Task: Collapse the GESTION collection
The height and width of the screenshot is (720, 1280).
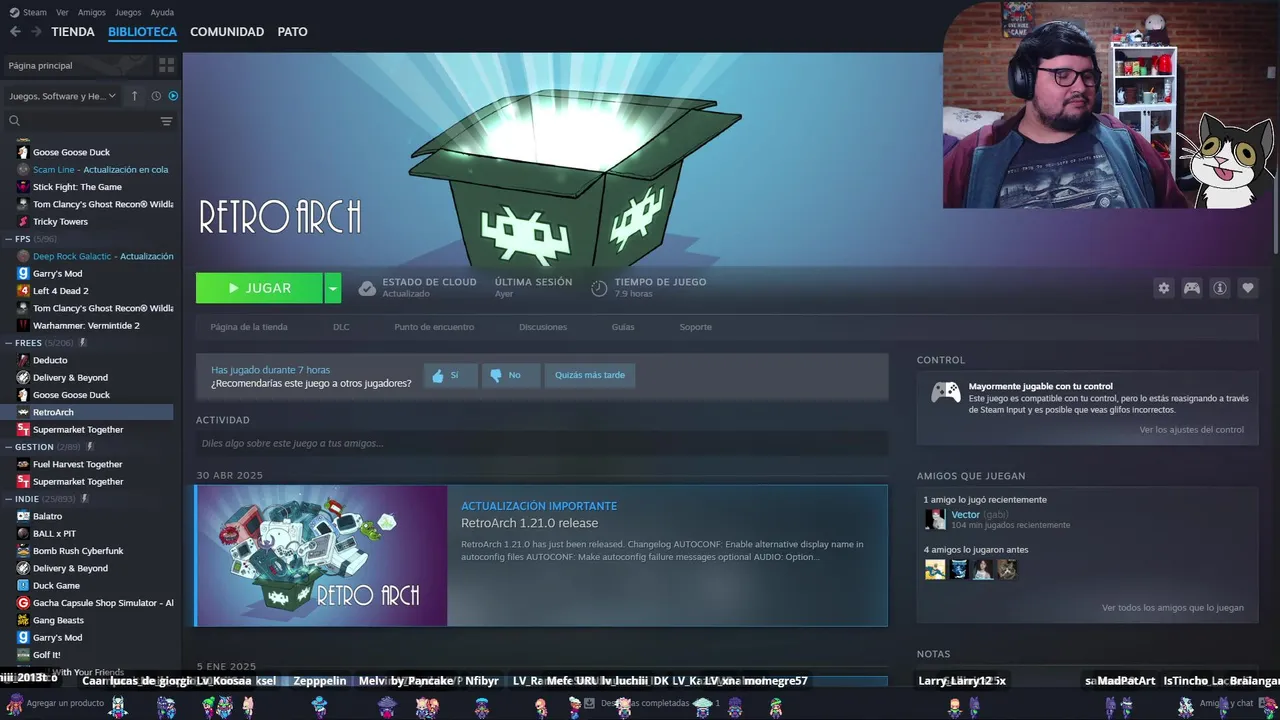Action: pyautogui.click(x=8, y=447)
